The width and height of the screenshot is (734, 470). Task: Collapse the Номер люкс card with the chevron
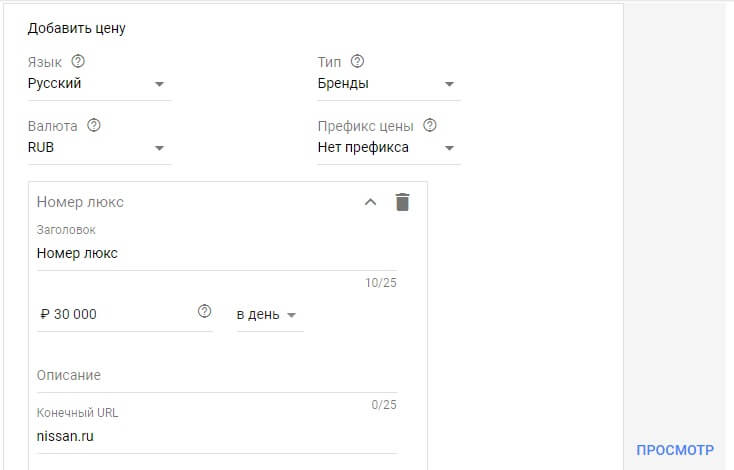[x=370, y=202]
